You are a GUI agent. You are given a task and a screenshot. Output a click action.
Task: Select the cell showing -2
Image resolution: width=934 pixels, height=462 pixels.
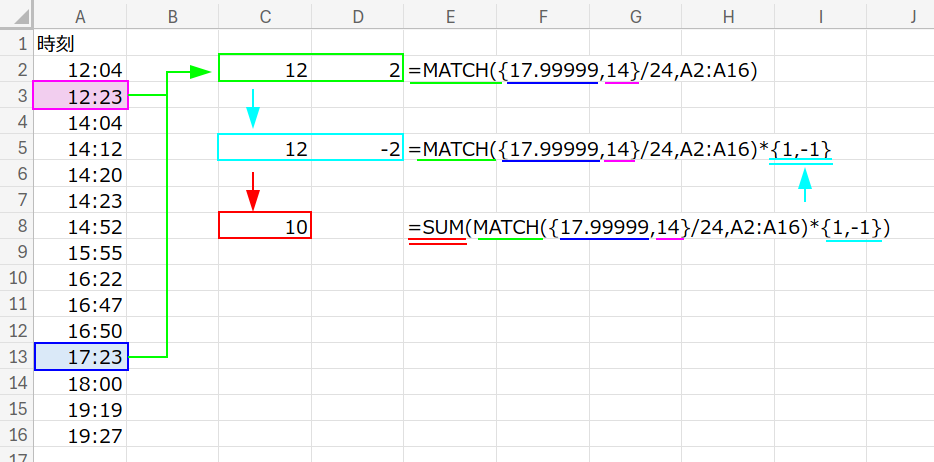(x=357, y=148)
